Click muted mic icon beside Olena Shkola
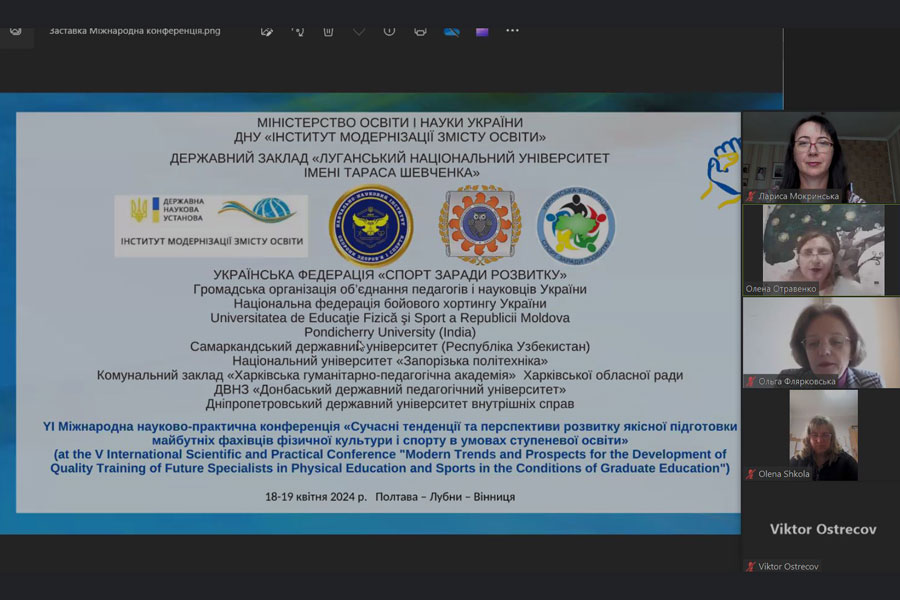This screenshot has width=900, height=600. [751, 474]
